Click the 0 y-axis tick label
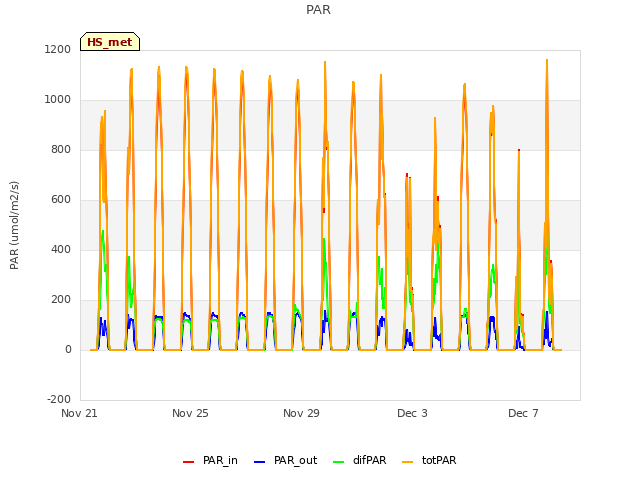The image size is (640, 480). click(68, 350)
